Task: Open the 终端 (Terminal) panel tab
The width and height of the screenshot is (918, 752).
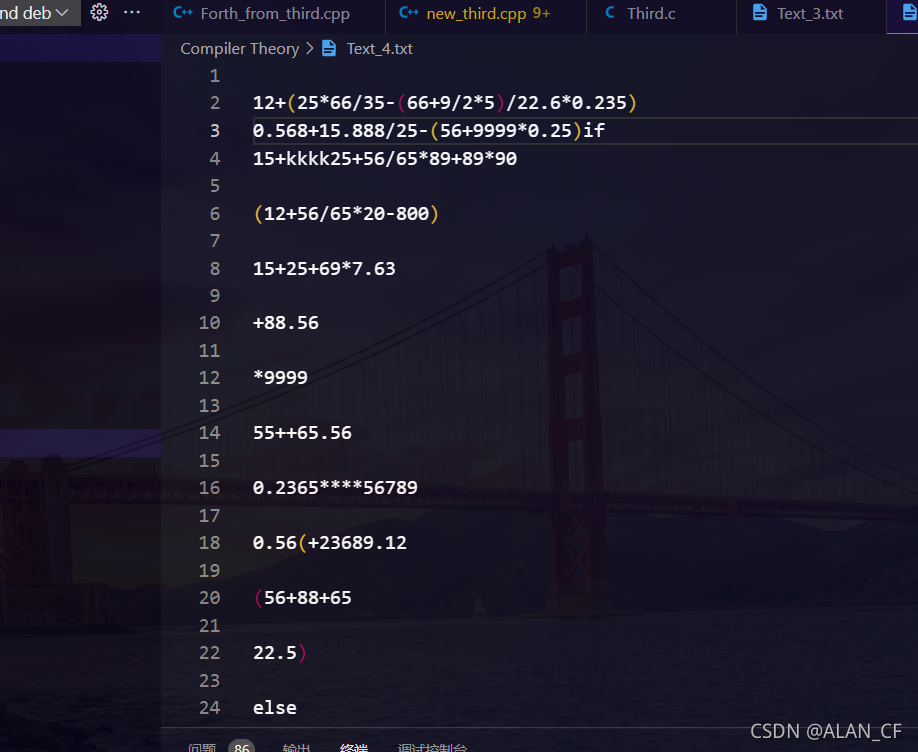Action: 354,747
